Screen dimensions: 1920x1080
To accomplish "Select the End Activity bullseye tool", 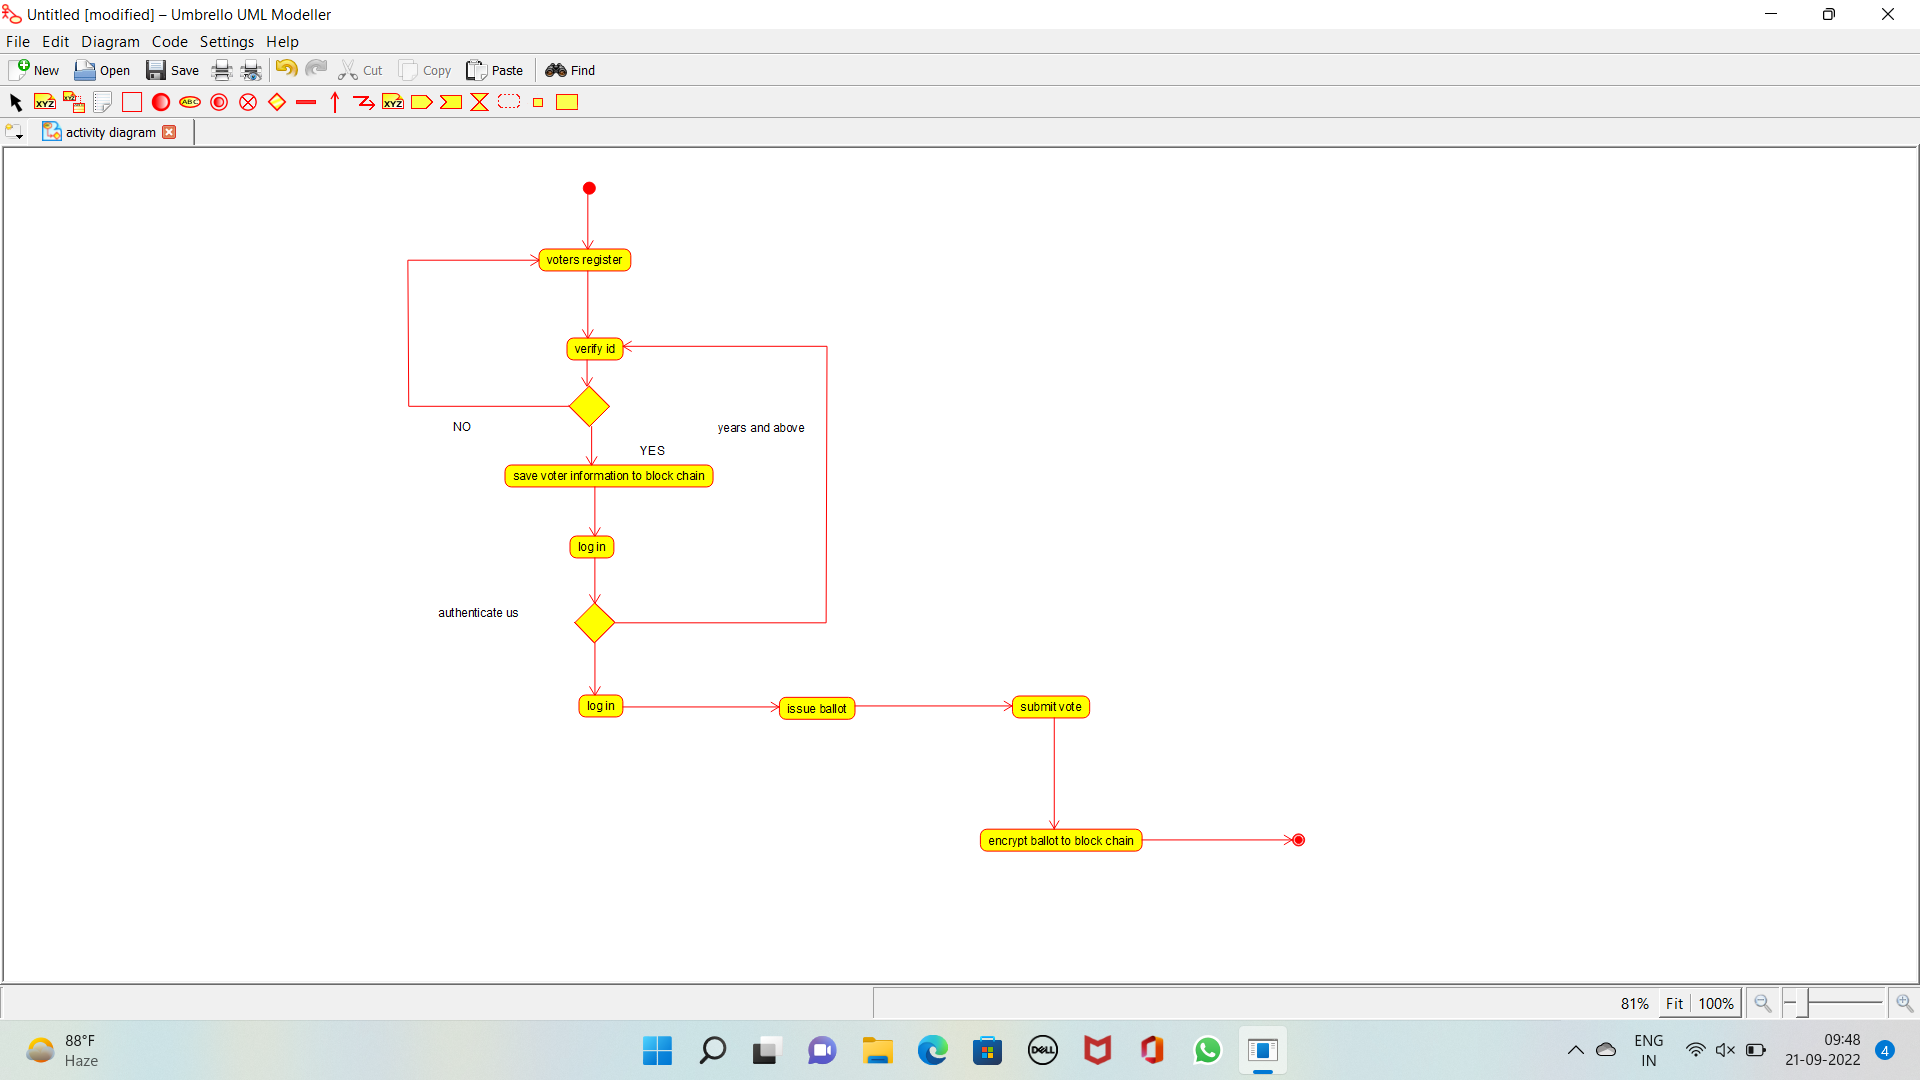I will coord(219,102).
